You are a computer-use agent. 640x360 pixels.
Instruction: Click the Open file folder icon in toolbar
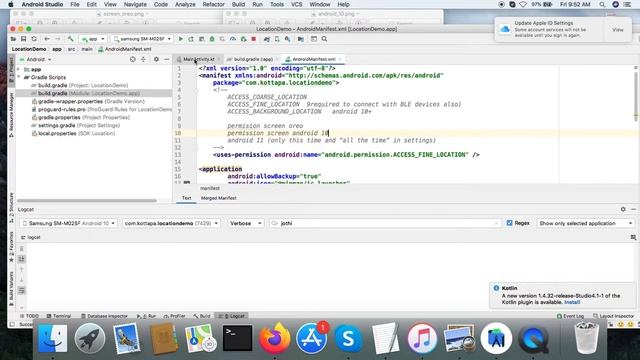click(13, 39)
